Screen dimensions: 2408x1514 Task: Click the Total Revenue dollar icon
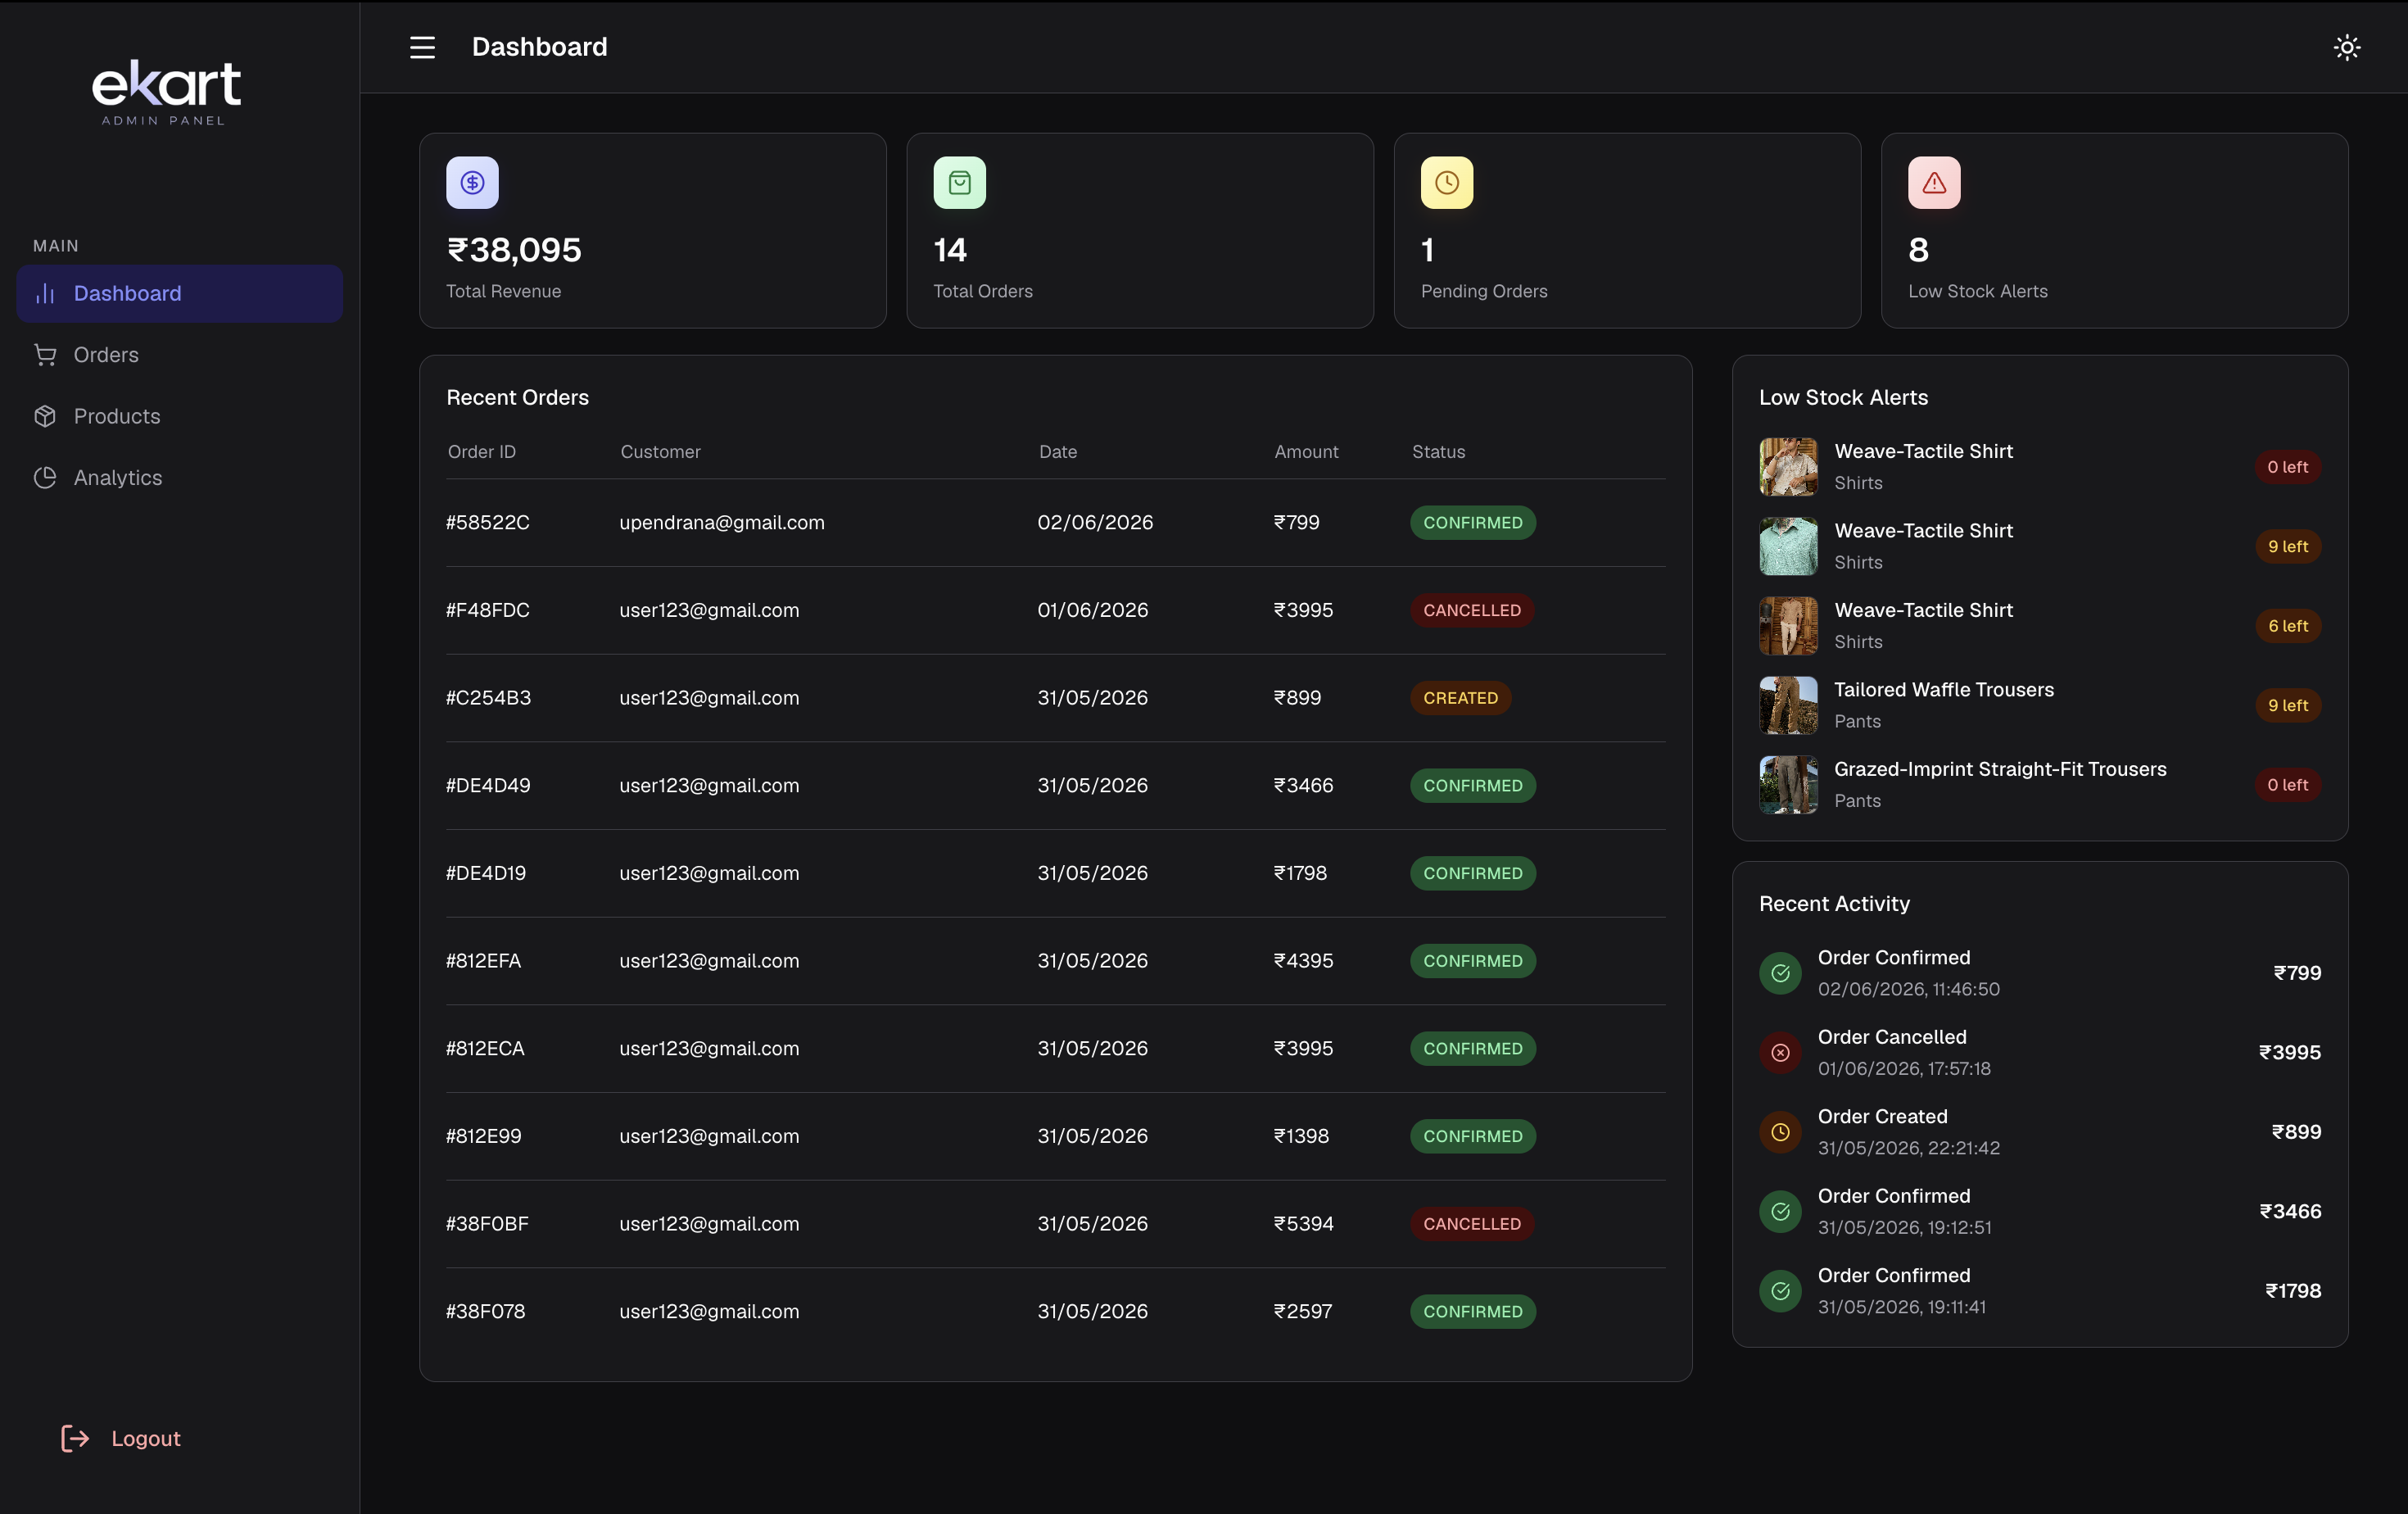[x=472, y=182]
